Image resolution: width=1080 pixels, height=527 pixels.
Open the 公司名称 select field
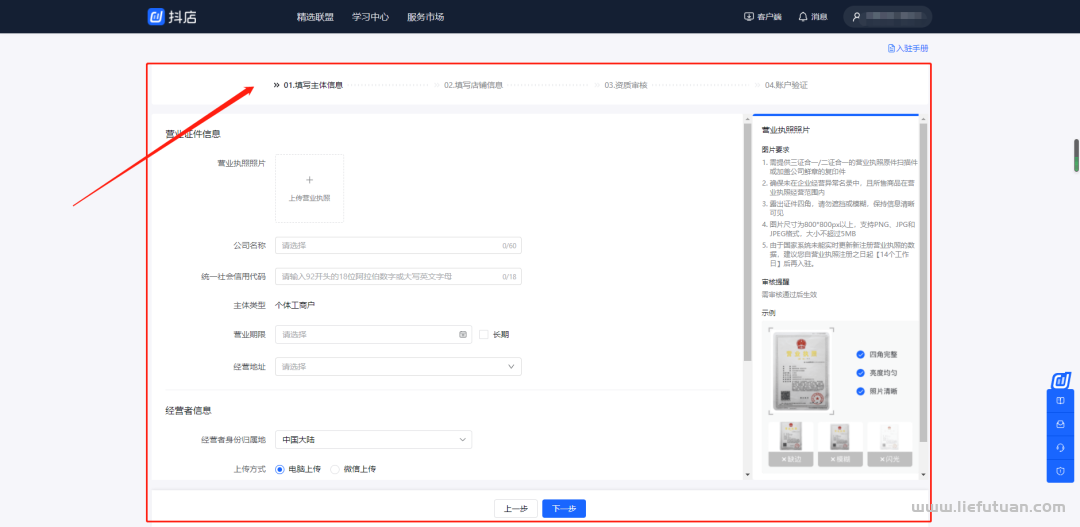pos(398,245)
